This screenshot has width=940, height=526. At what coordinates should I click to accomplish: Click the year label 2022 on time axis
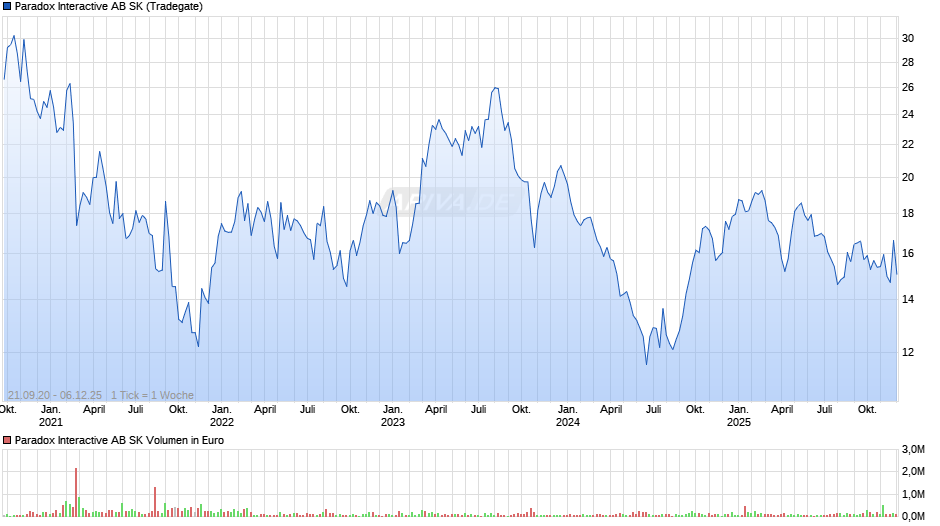(x=221, y=422)
